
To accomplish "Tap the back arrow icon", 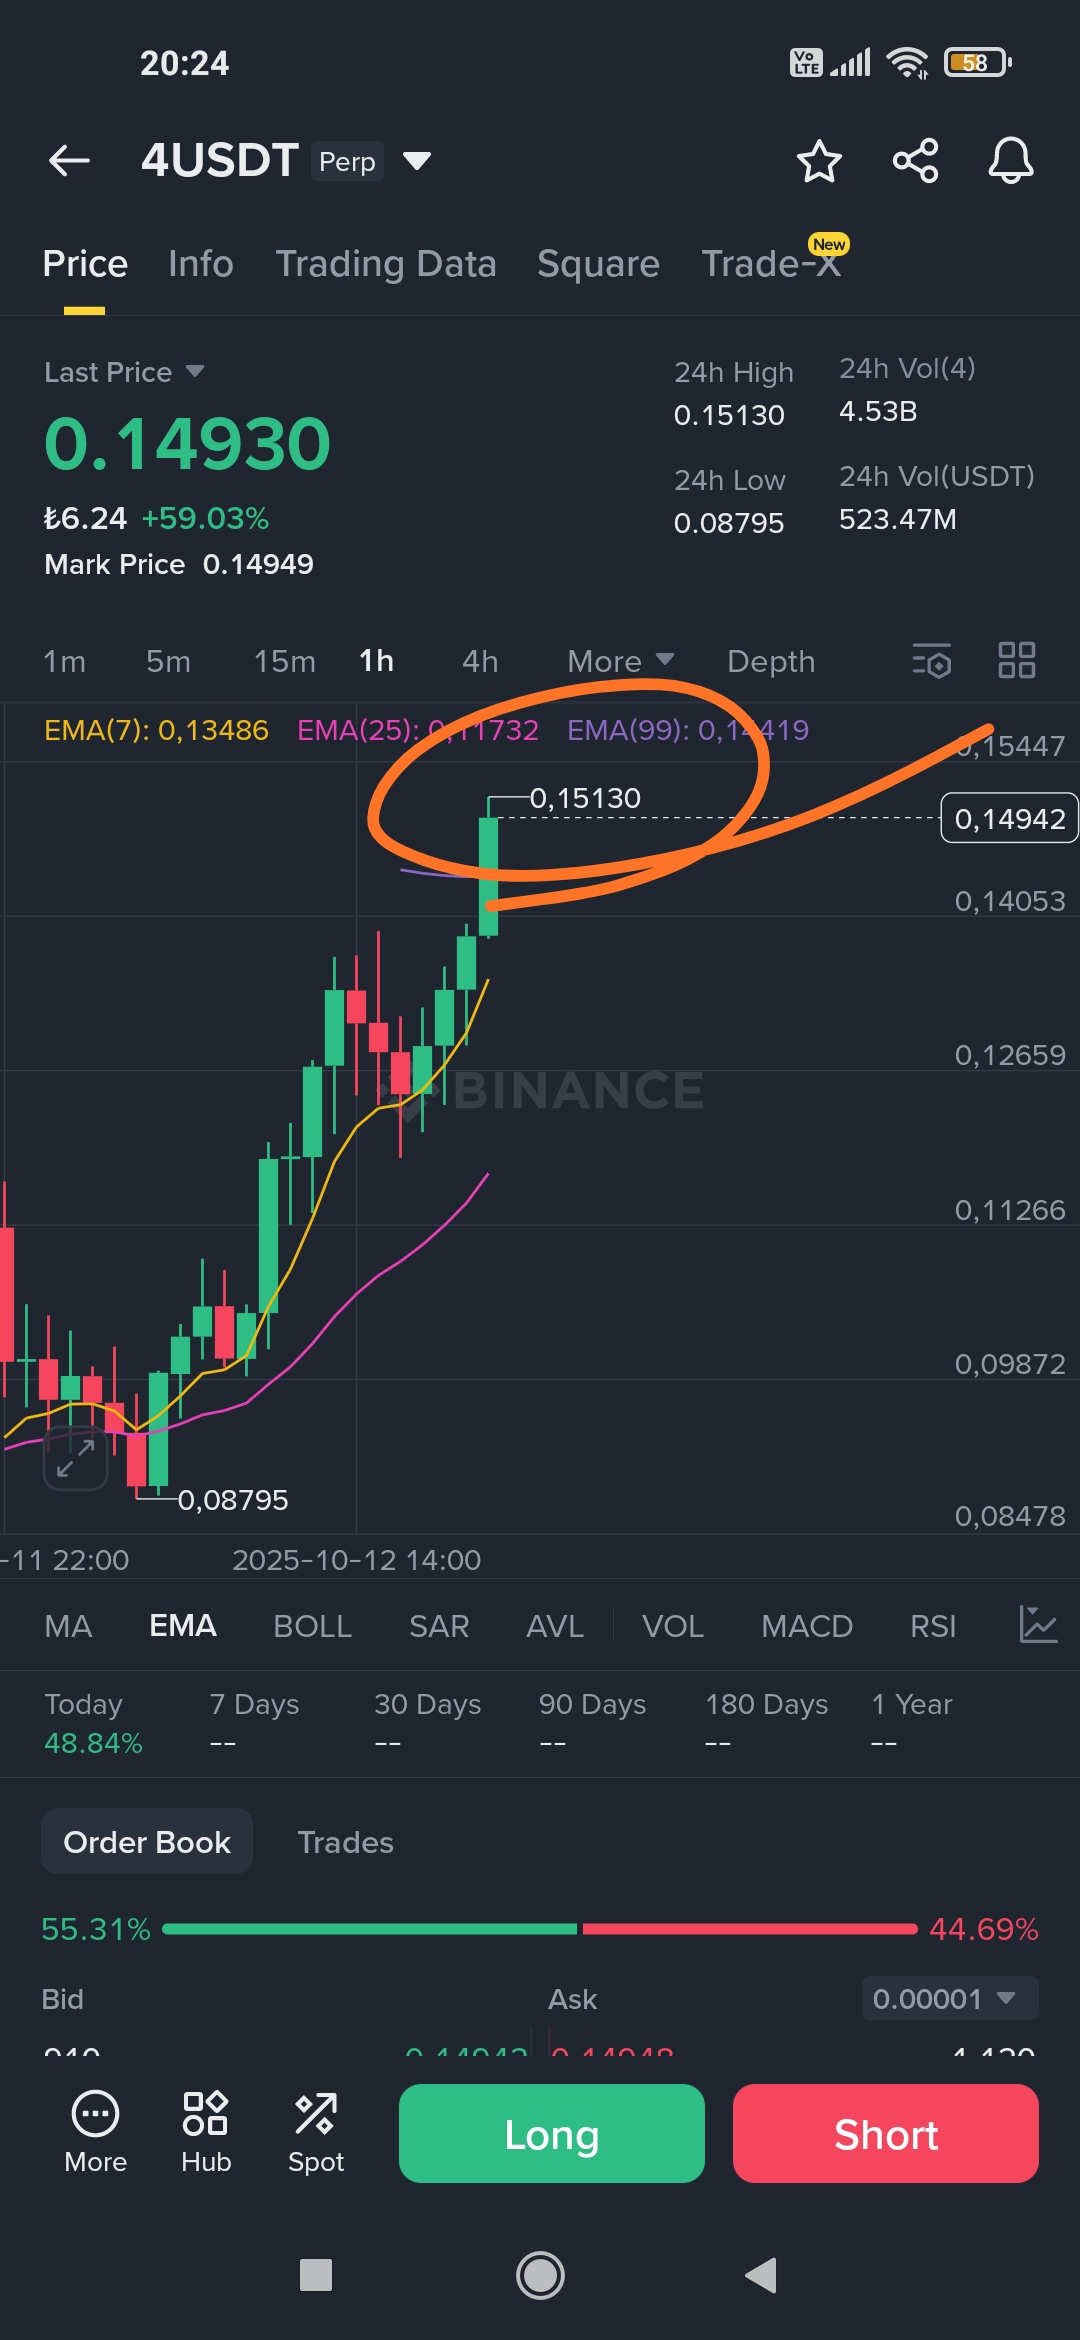I will (69, 160).
